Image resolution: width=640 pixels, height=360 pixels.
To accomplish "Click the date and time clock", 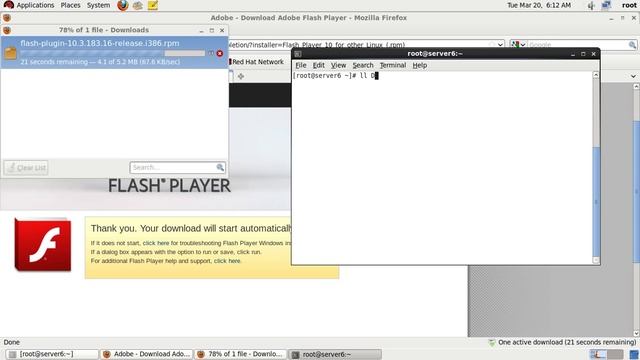I will click(x=539, y=5).
